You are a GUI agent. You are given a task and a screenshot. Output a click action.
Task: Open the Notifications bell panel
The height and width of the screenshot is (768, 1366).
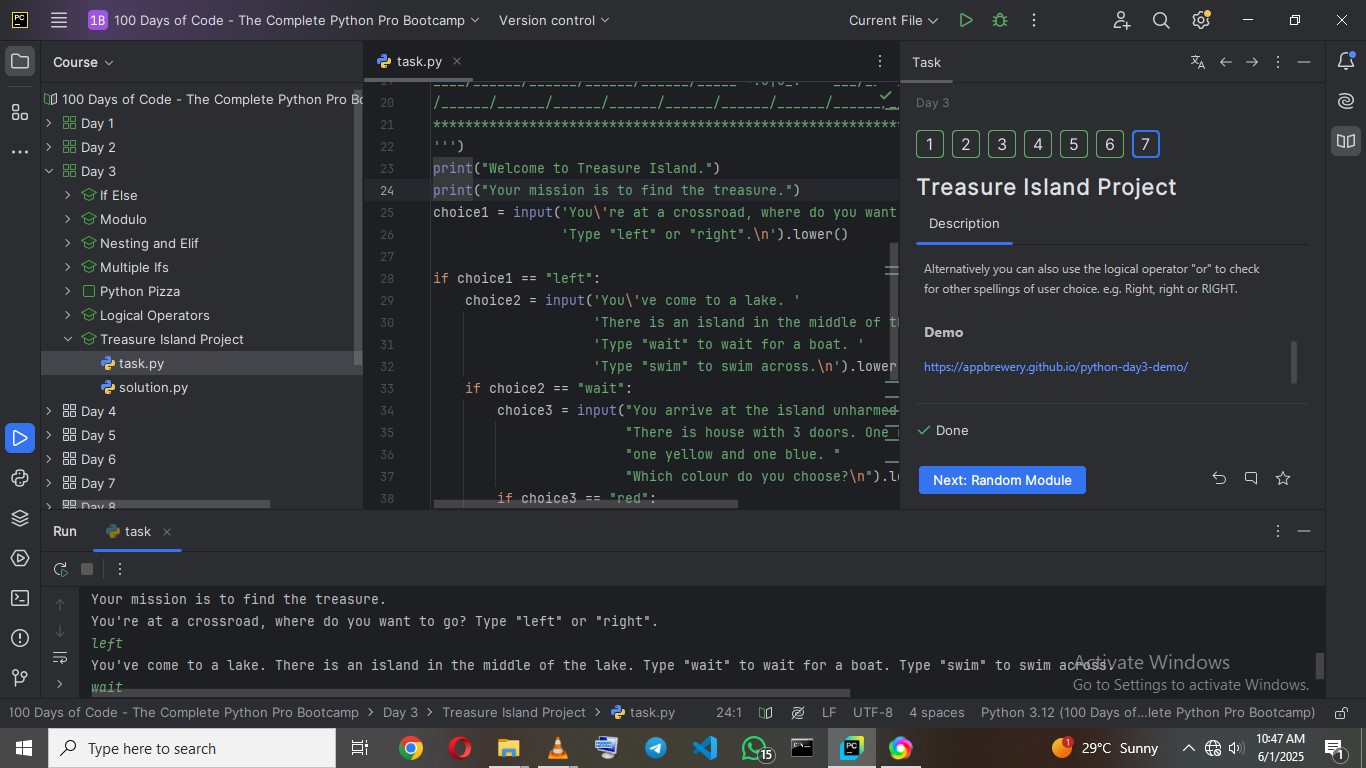click(1345, 62)
